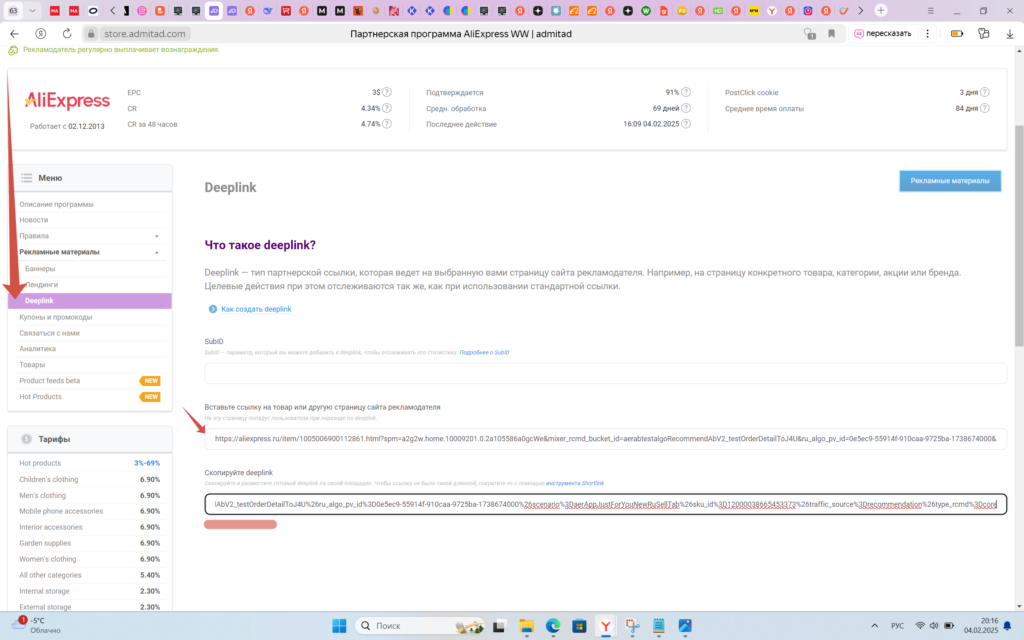The width and height of the screenshot is (1024, 640).
Task: Launch Microsoft Edge from the taskbar
Action: (x=553, y=626)
